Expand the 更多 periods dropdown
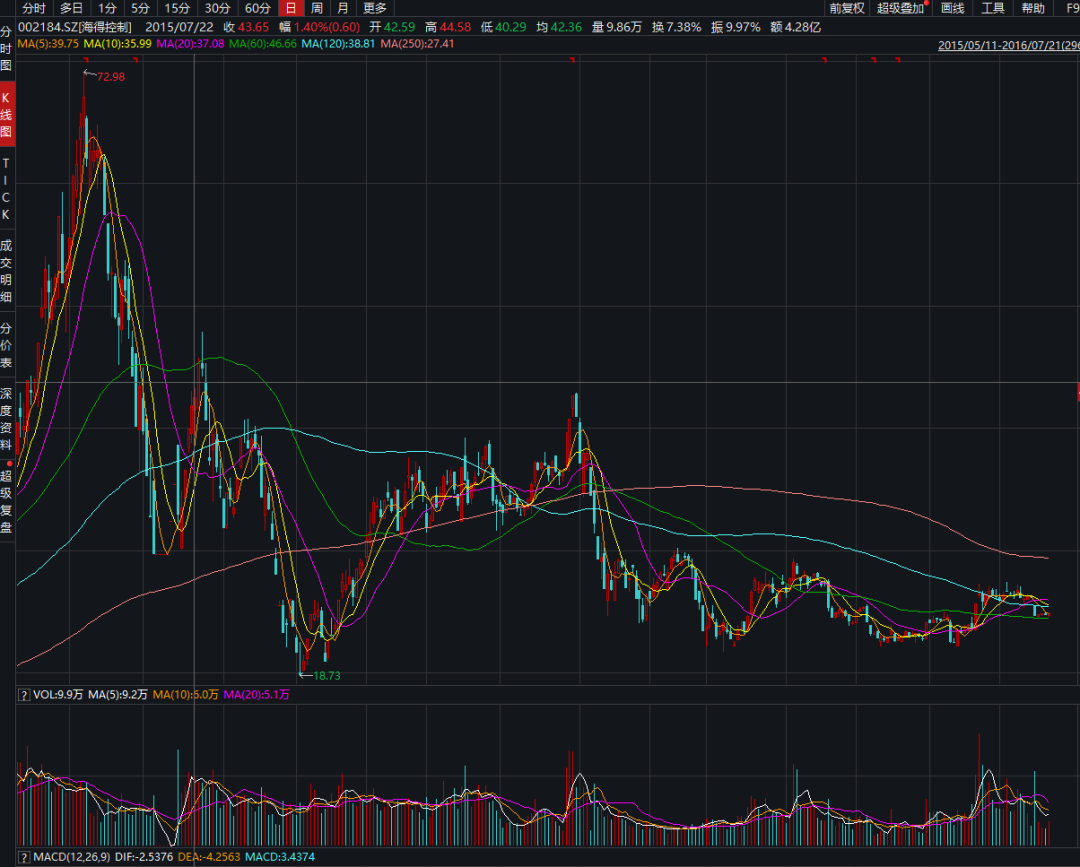The height and width of the screenshot is (867, 1080). [x=374, y=8]
